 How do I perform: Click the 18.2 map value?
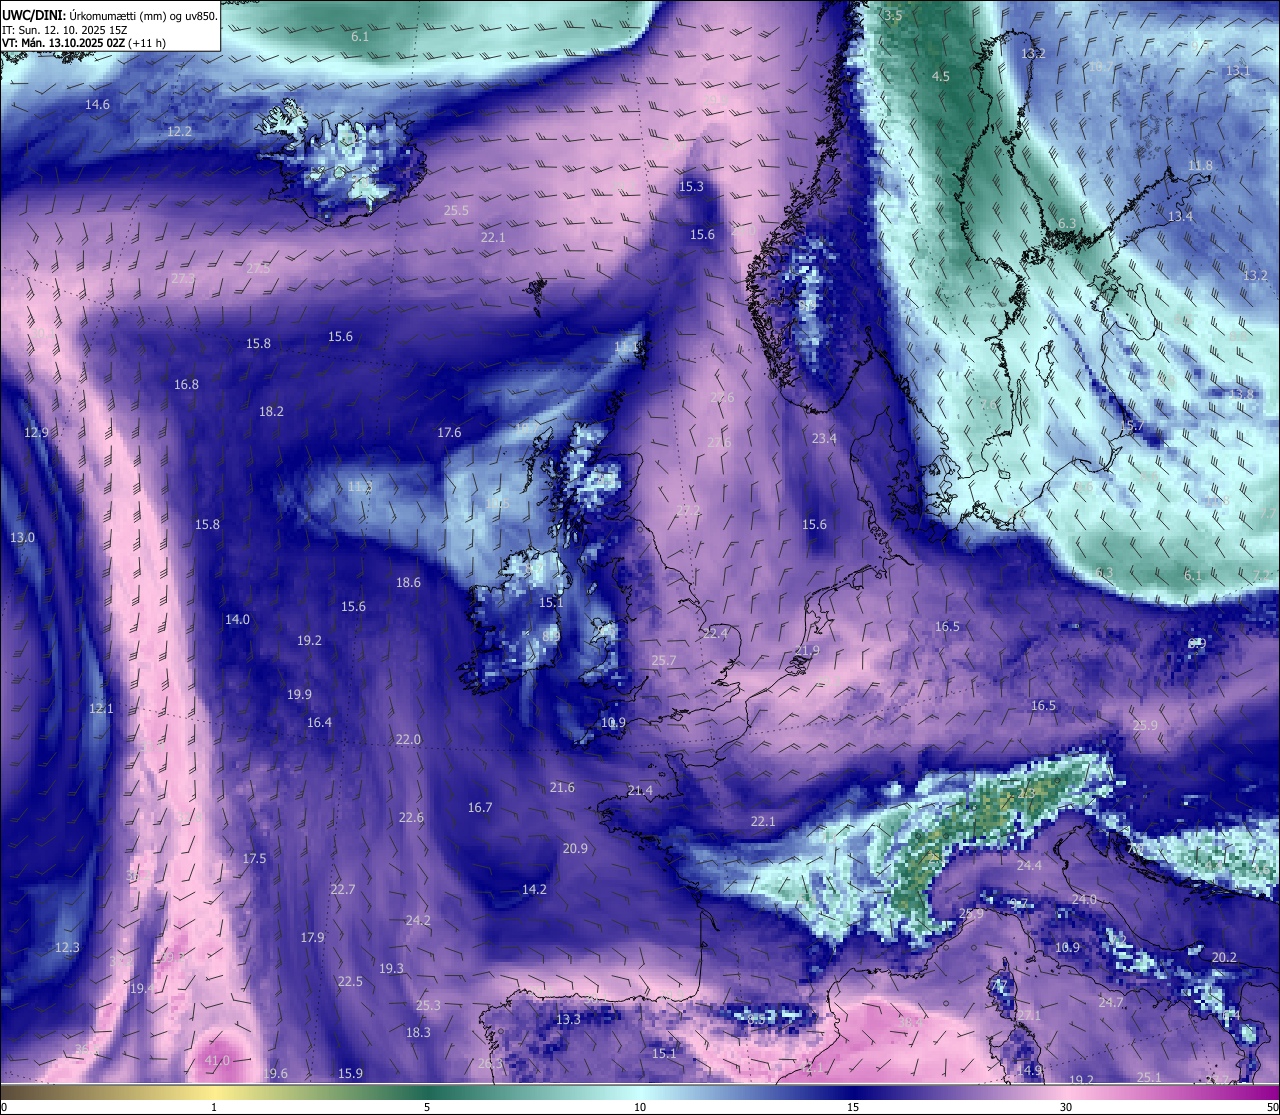[271, 411]
